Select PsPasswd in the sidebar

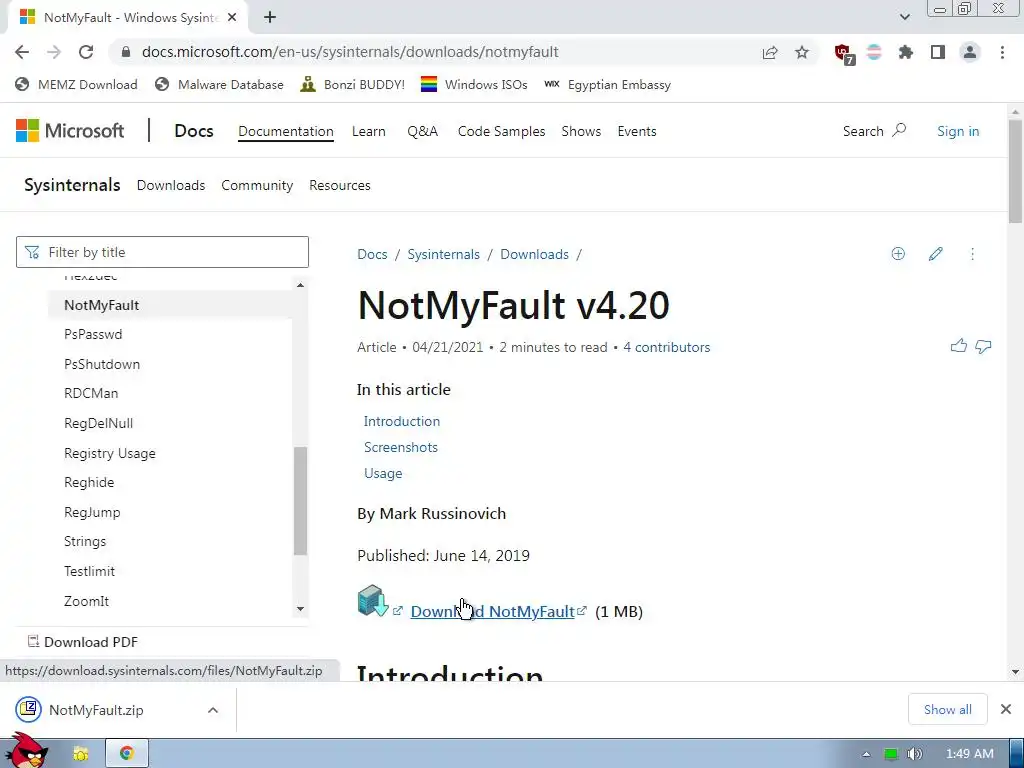93,334
